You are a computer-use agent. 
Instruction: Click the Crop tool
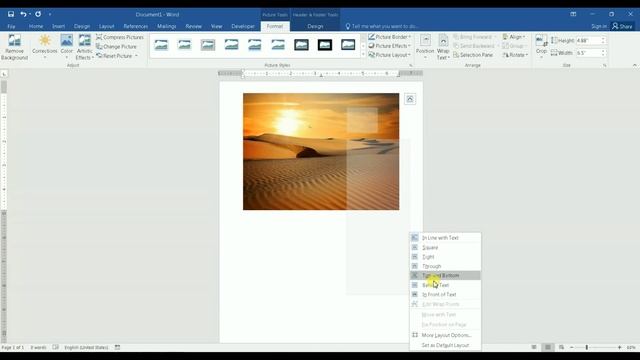click(x=541, y=46)
